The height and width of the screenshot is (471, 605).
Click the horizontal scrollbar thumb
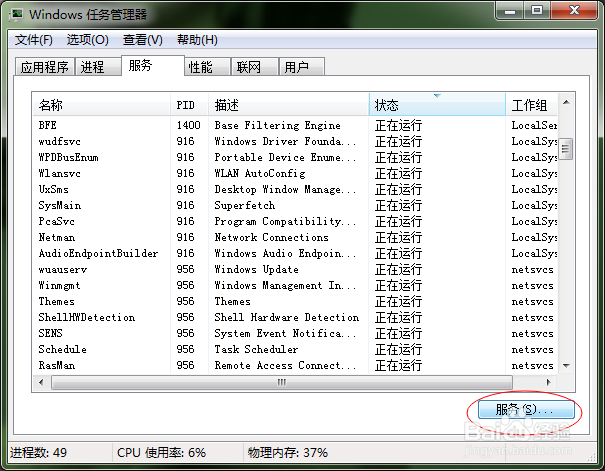282,382
